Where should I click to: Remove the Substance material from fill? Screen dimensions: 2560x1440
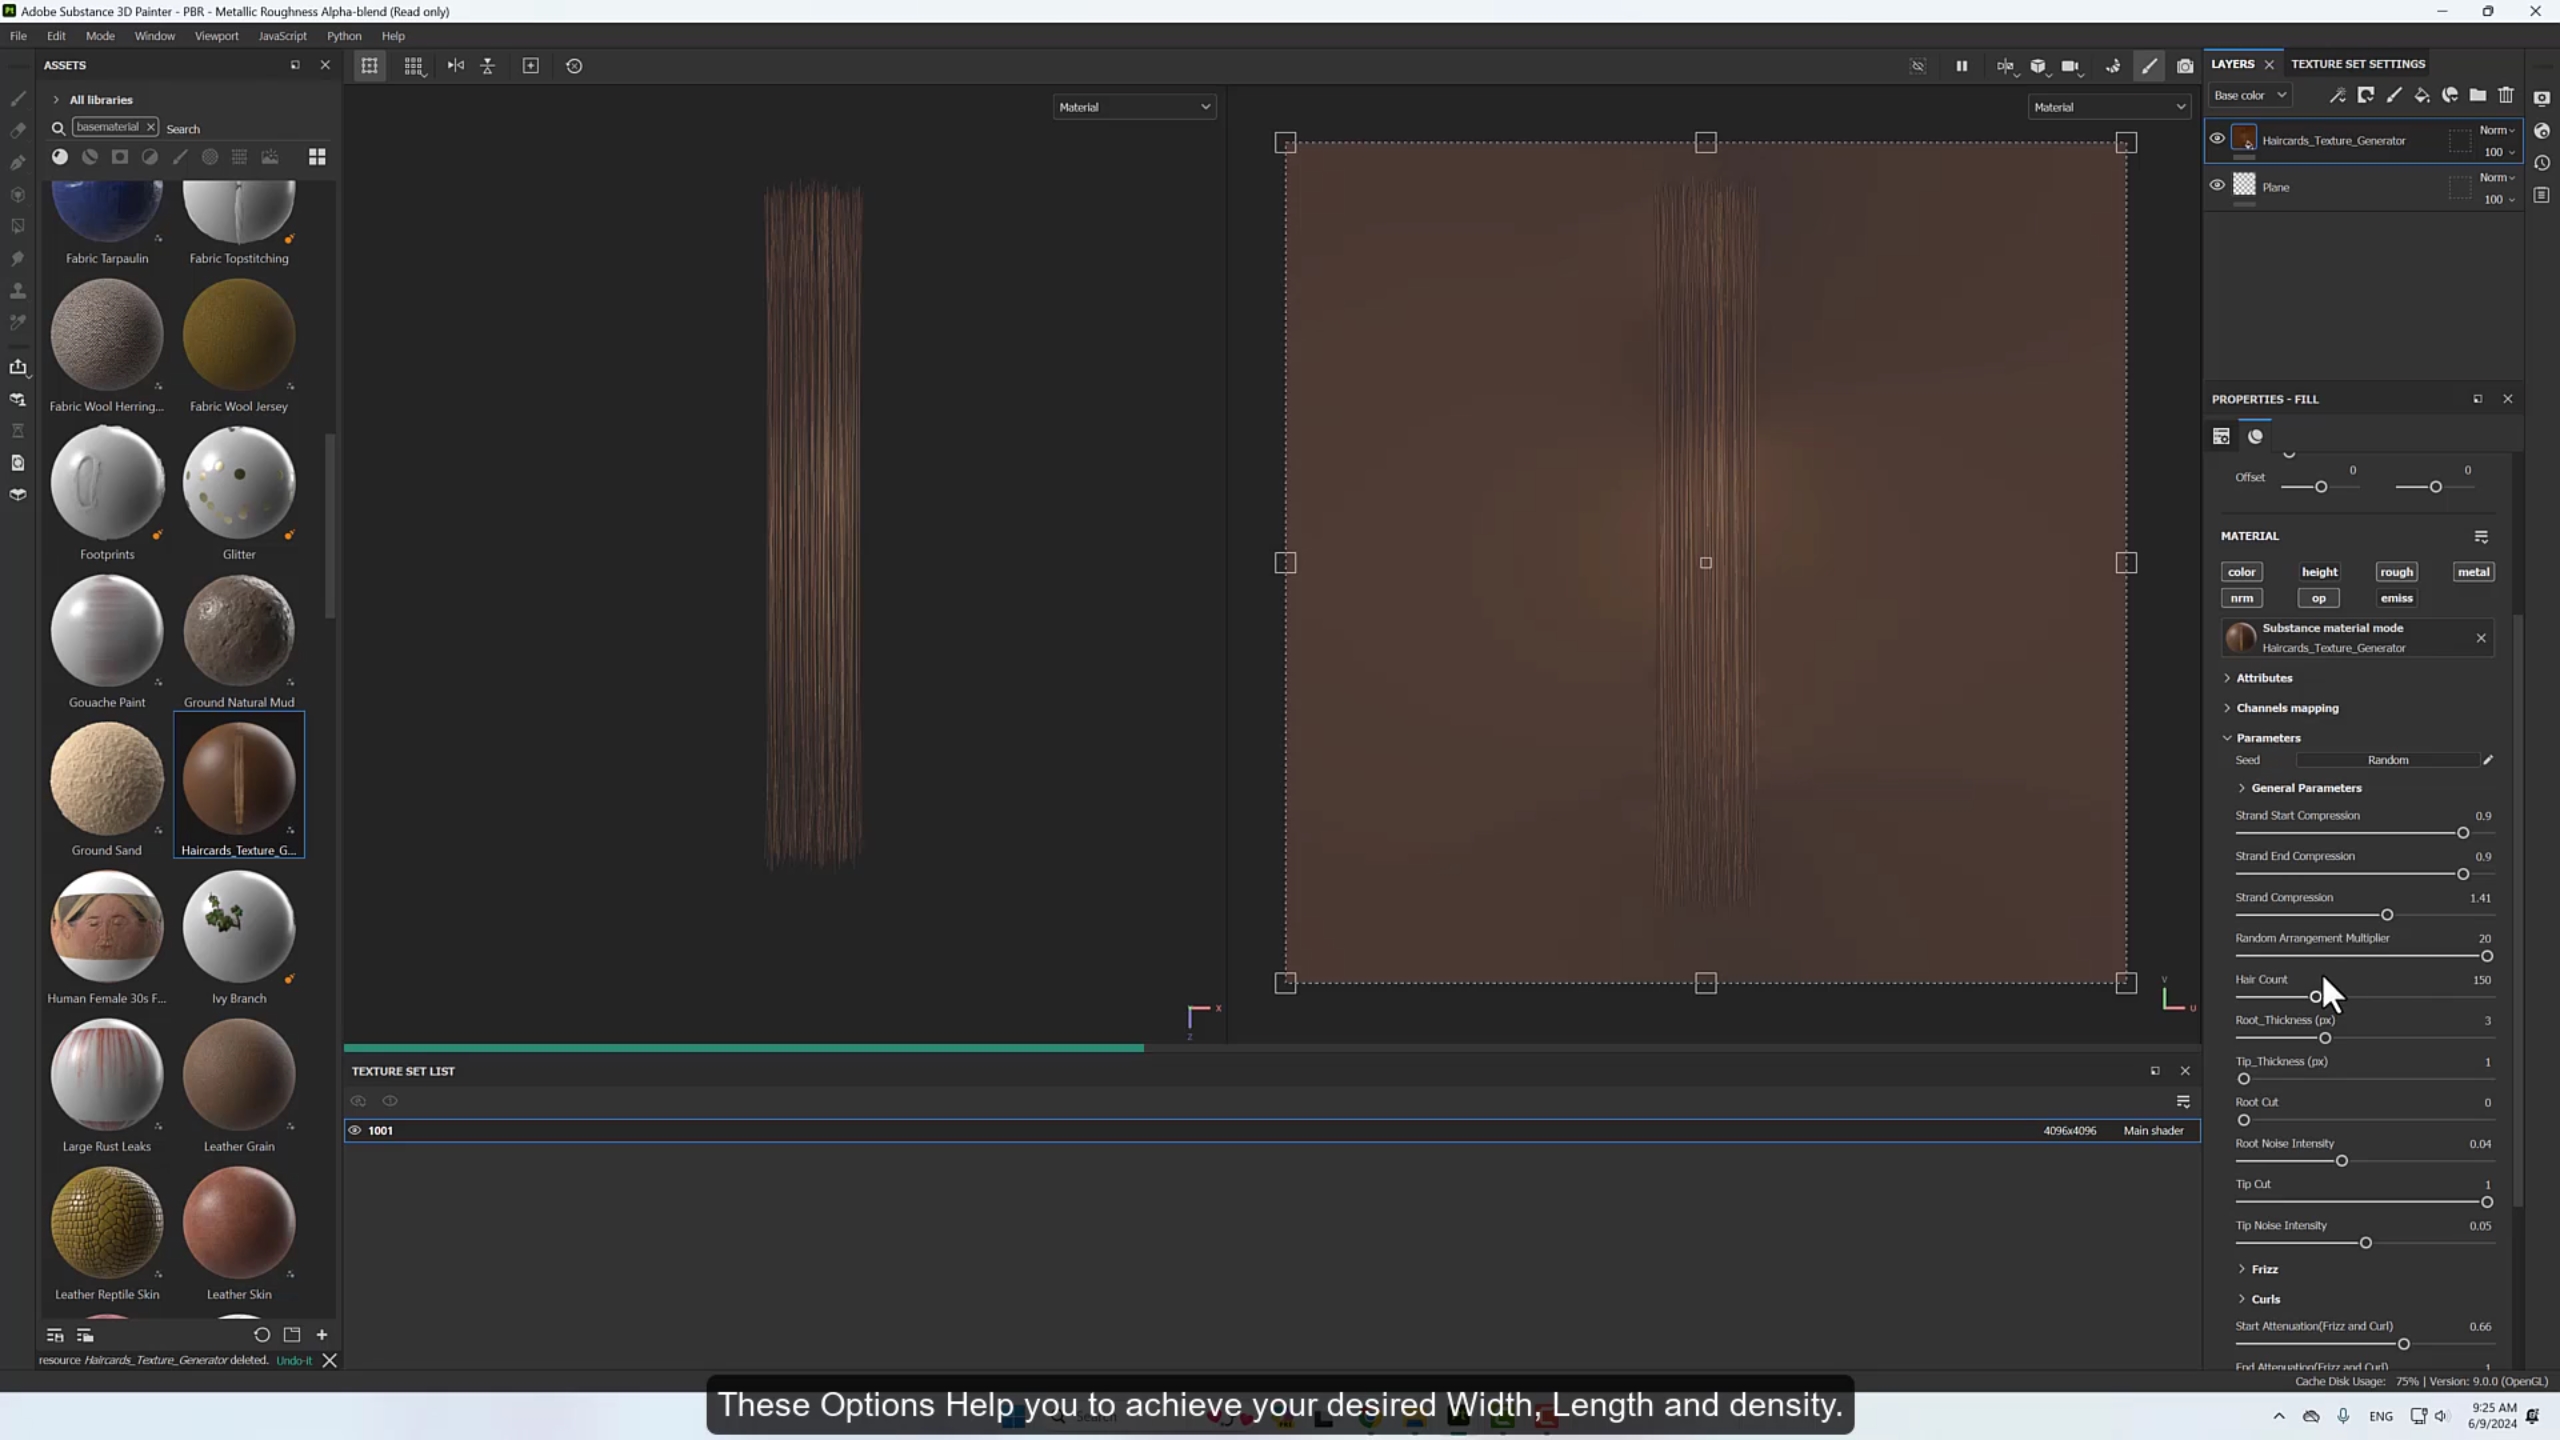click(2481, 638)
